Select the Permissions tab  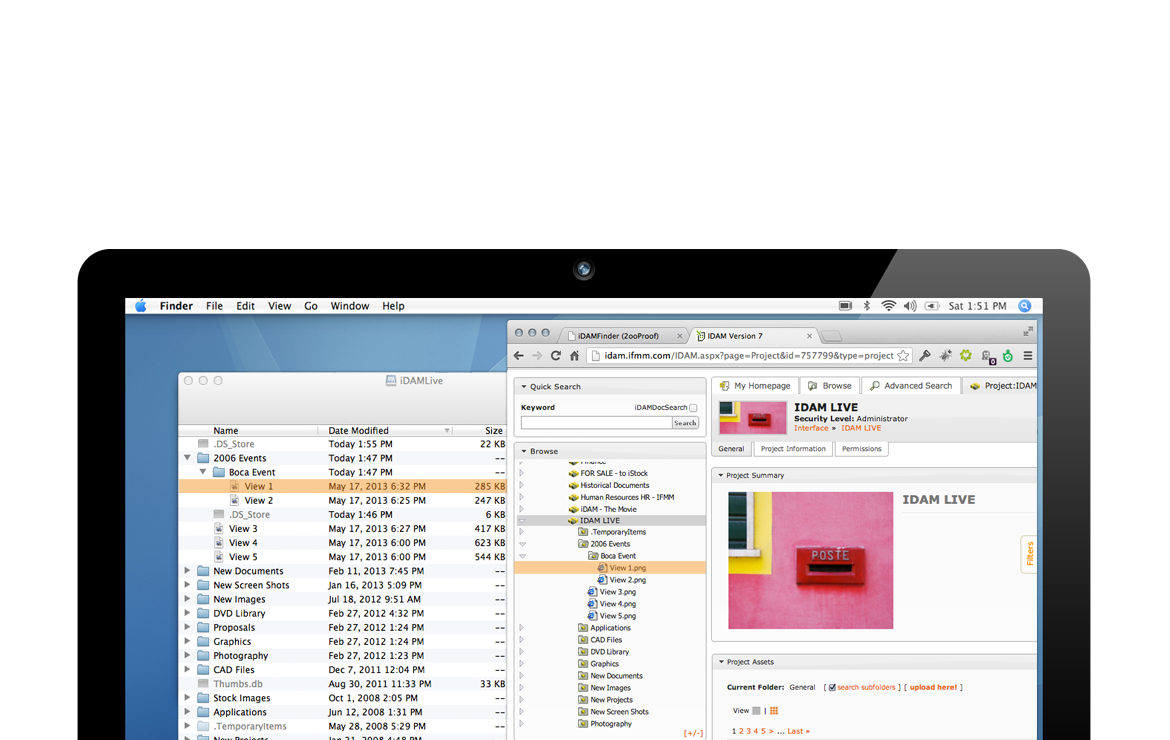(862, 449)
